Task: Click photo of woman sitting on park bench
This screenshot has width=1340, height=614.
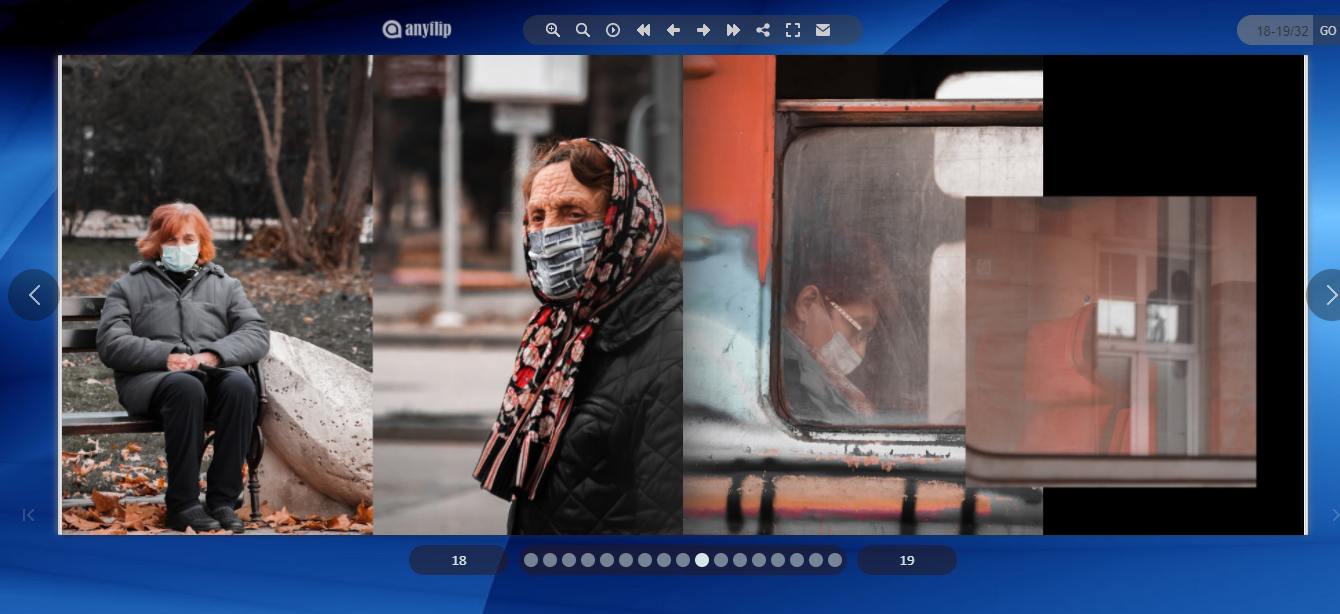Action: (217, 295)
